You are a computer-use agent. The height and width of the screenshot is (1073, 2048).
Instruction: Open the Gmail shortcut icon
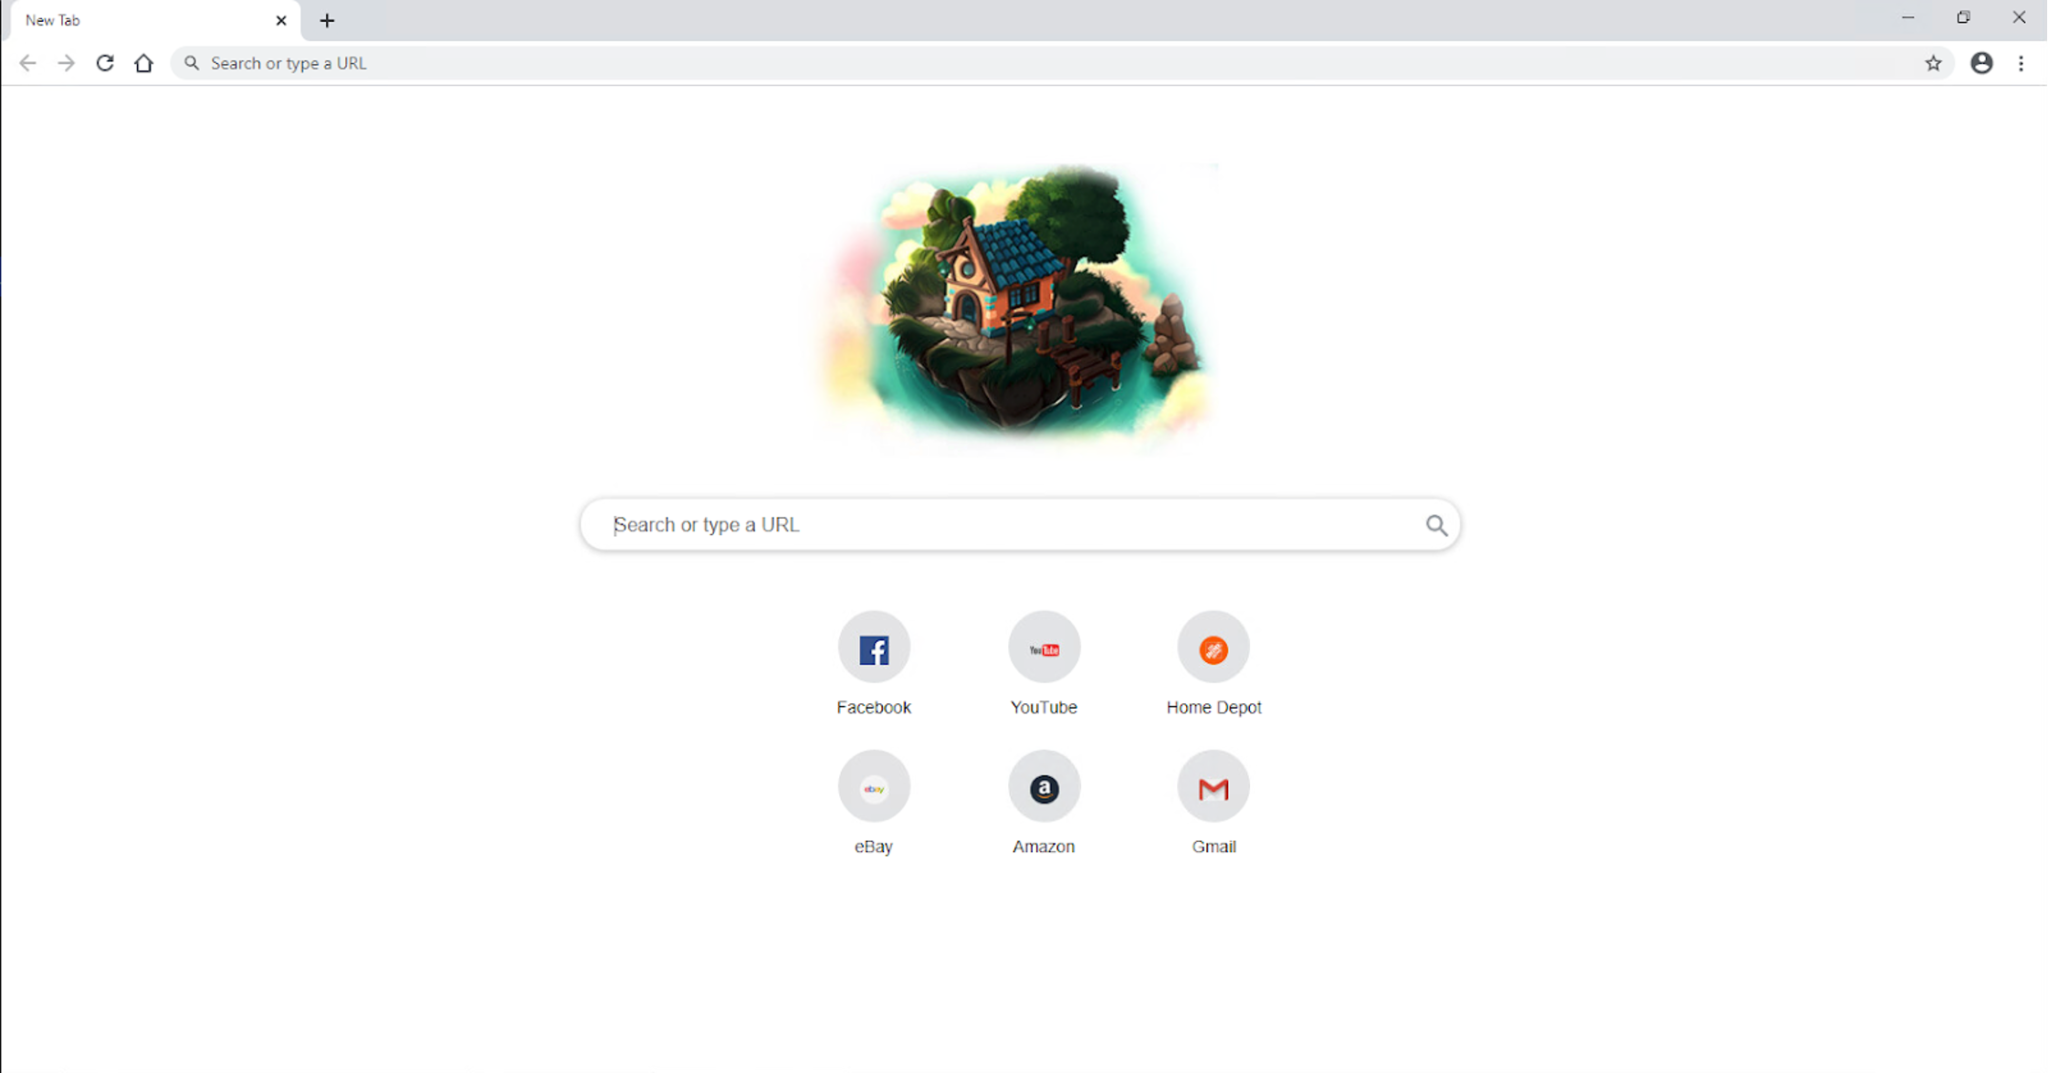(1213, 787)
